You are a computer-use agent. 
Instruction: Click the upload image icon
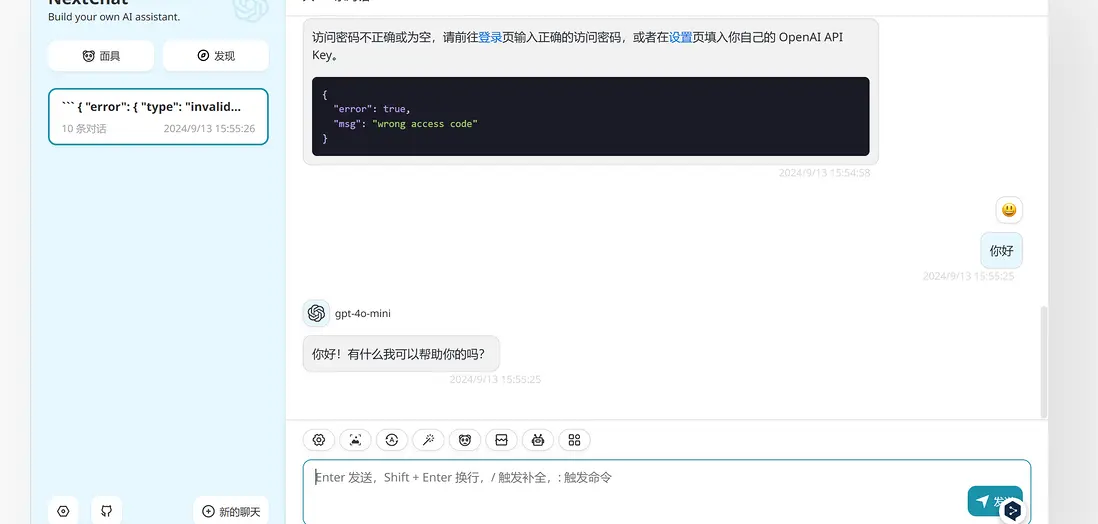tap(356, 440)
